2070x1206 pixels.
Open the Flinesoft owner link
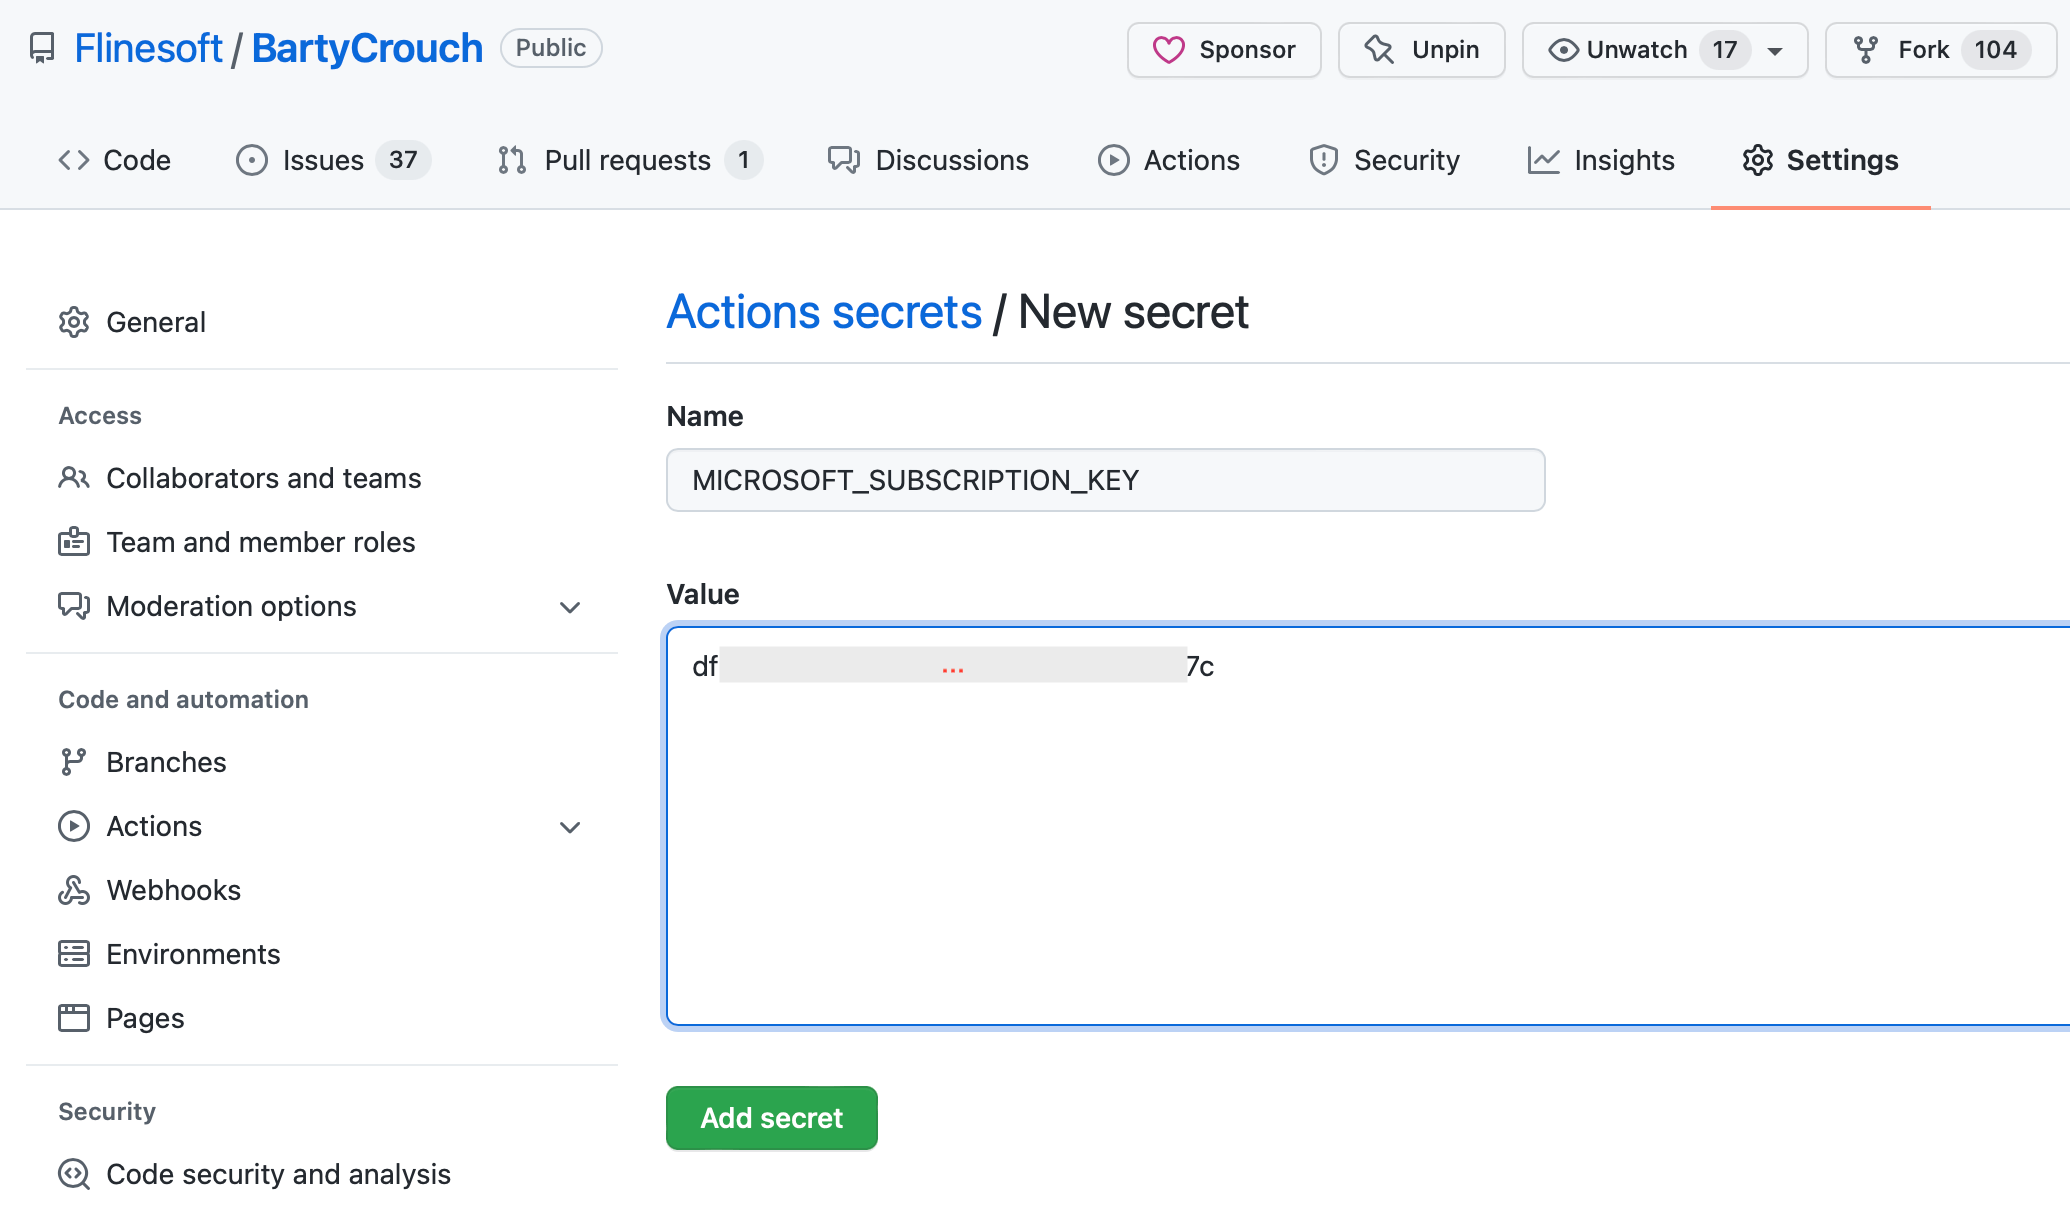148,48
